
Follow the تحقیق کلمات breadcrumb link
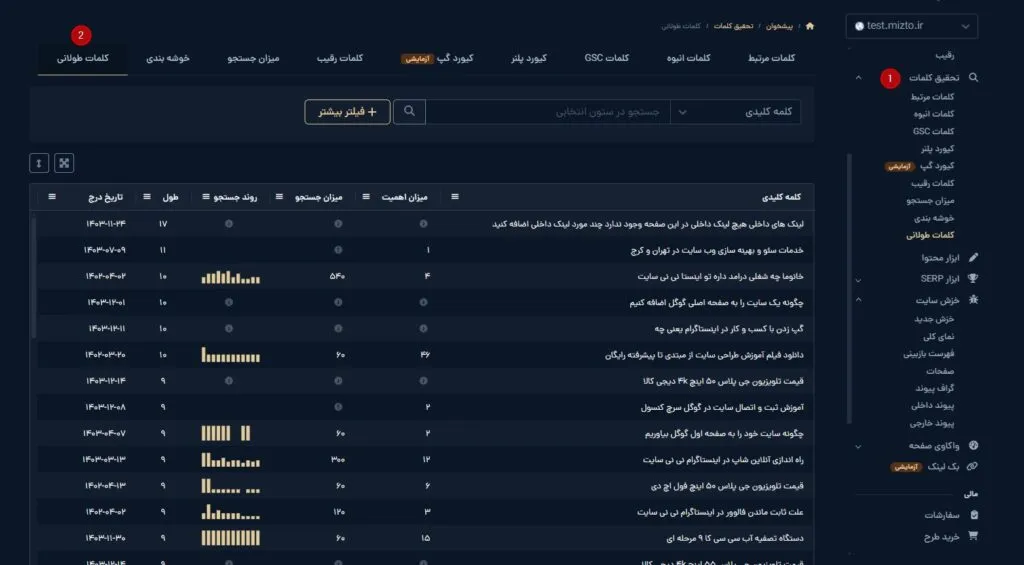pos(733,26)
